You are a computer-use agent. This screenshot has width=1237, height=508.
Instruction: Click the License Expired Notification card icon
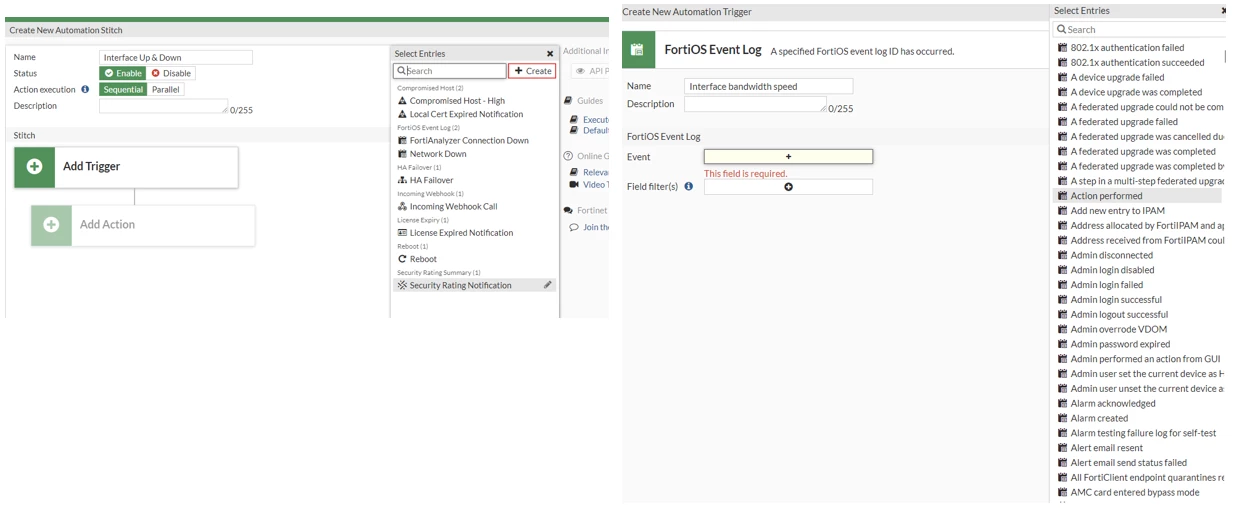(x=402, y=233)
